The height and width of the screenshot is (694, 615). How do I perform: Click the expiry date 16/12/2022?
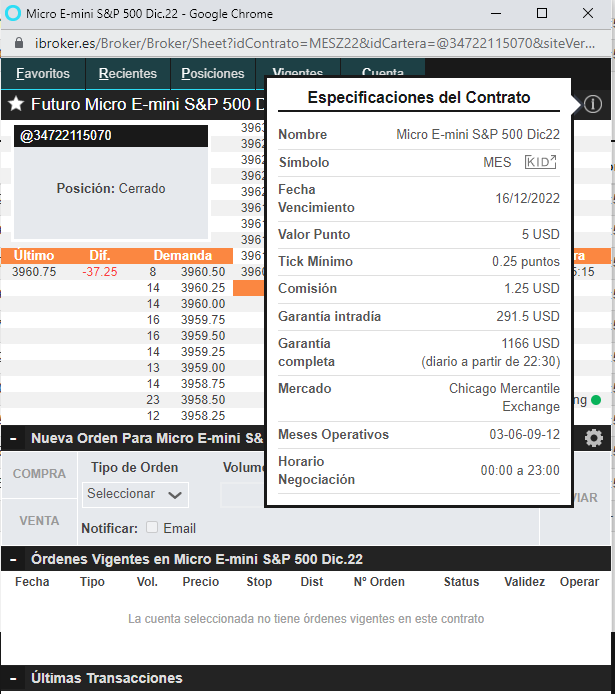pos(527,198)
